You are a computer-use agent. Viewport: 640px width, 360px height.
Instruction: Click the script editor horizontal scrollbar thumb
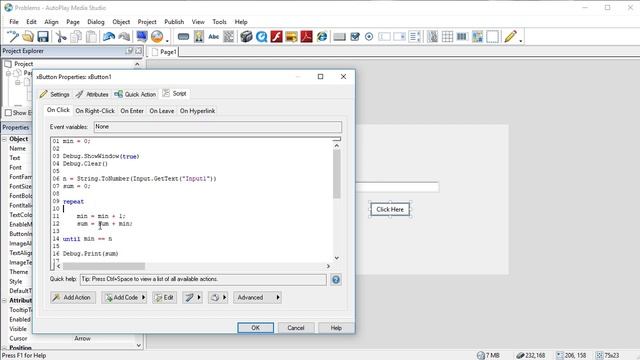click(x=104, y=266)
